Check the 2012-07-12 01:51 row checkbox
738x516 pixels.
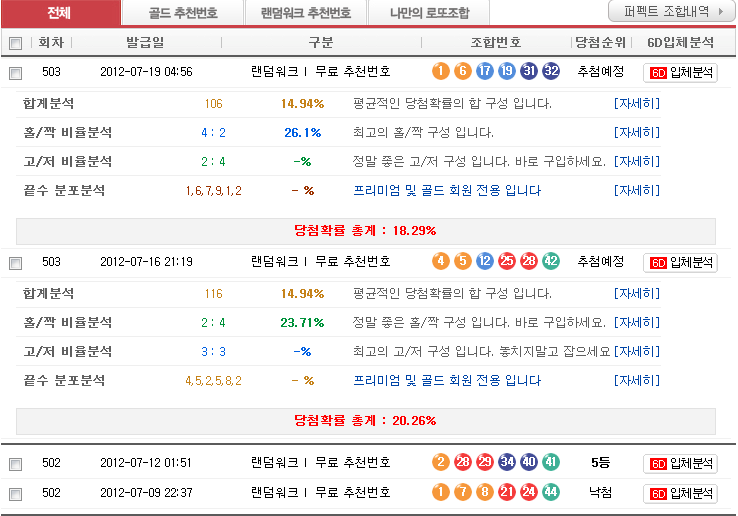point(15,464)
